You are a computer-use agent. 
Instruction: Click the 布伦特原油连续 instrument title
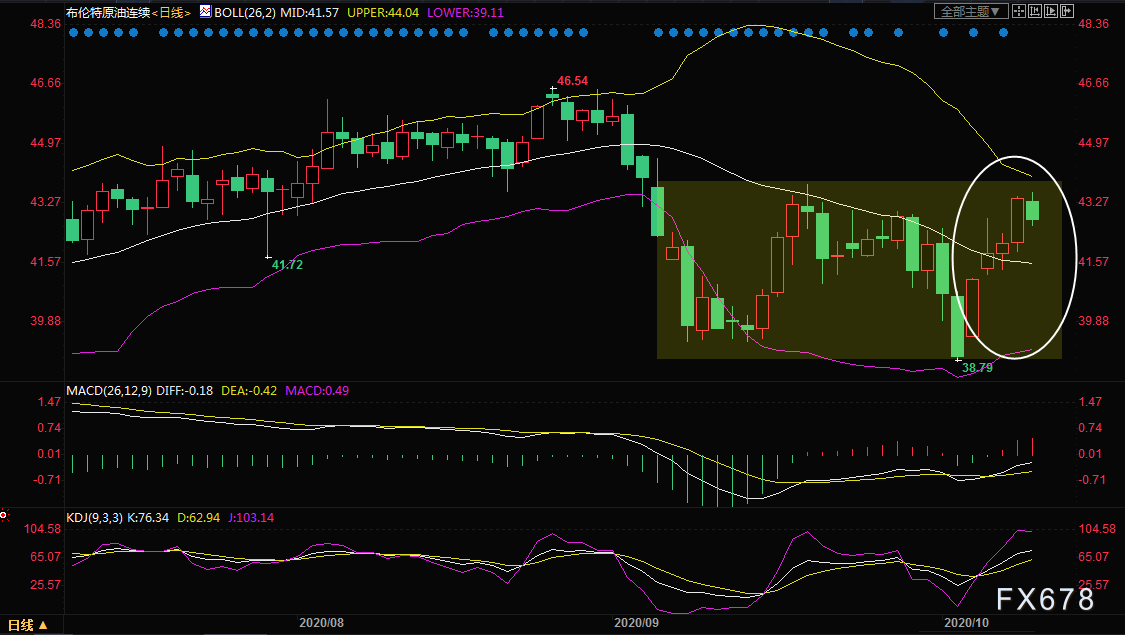[x=108, y=12]
